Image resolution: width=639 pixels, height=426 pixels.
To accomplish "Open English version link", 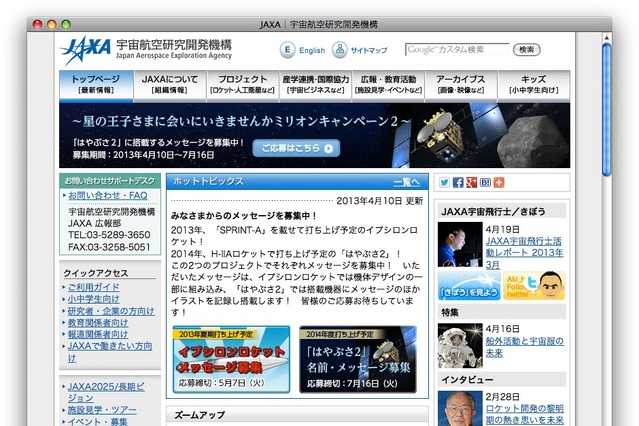I will [x=312, y=51].
